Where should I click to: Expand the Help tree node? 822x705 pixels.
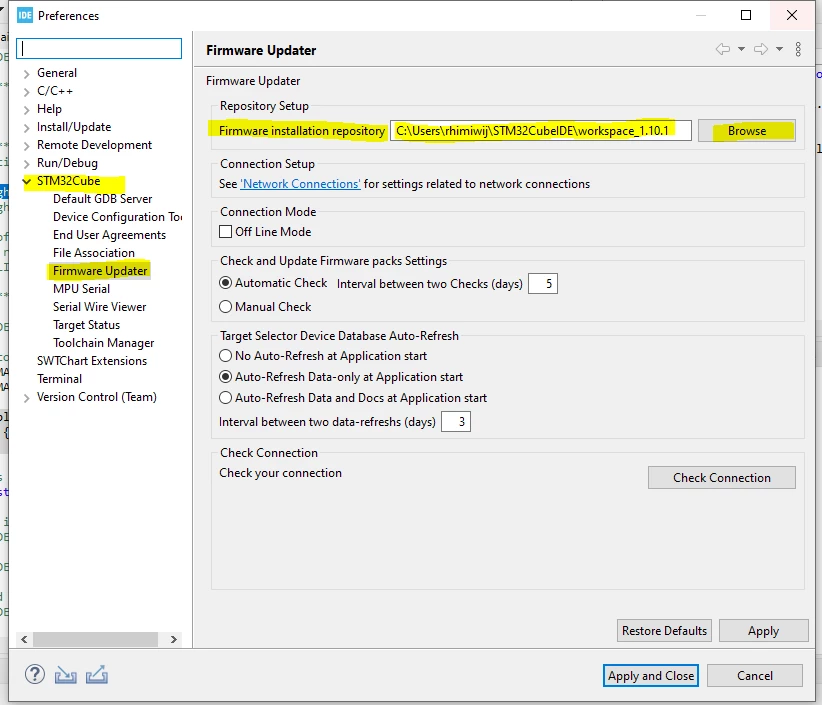point(27,110)
